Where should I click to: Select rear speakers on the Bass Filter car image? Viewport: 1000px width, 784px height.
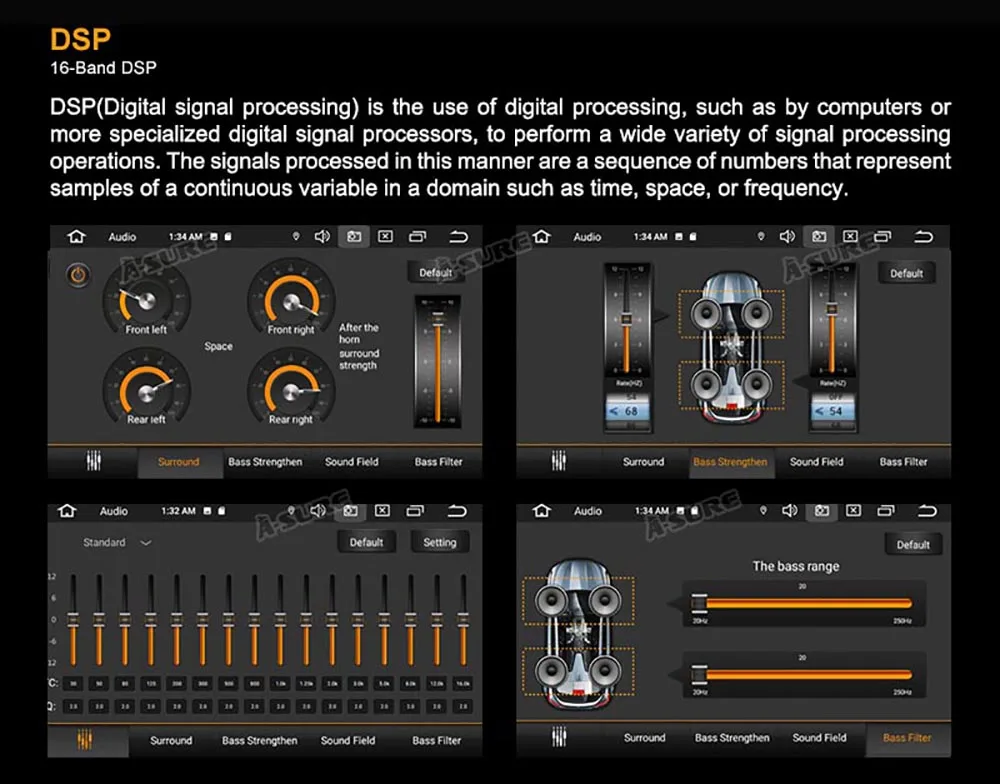coord(578,671)
